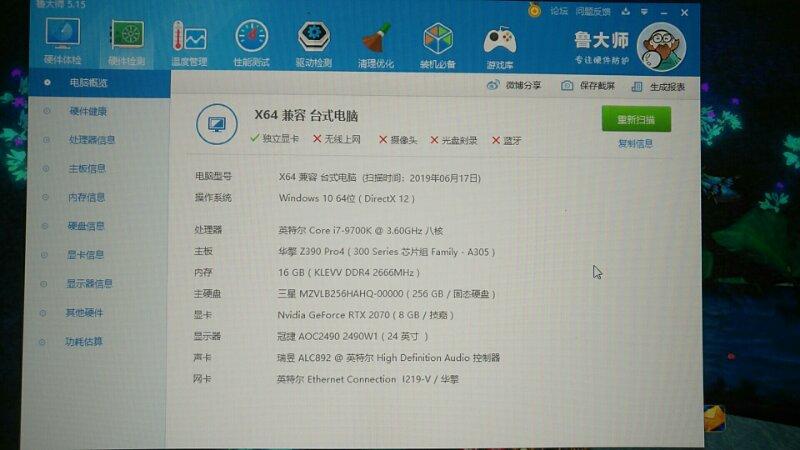The image size is (800, 450).
Task: Select 硬盘信息 in the sidebar
Action: (x=86, y=226)
